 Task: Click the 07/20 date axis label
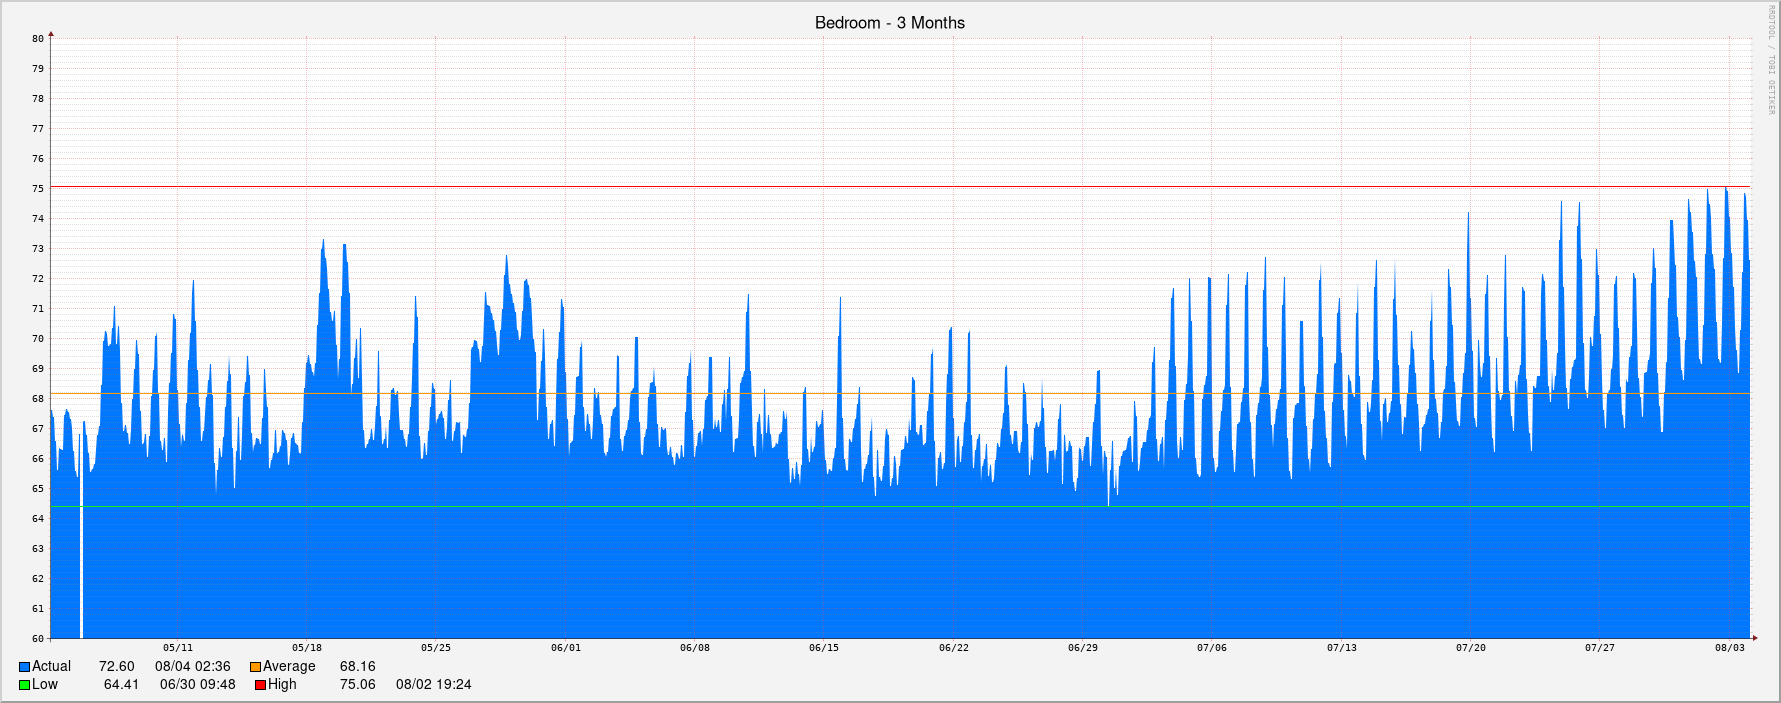click(x=1471, y=648)
